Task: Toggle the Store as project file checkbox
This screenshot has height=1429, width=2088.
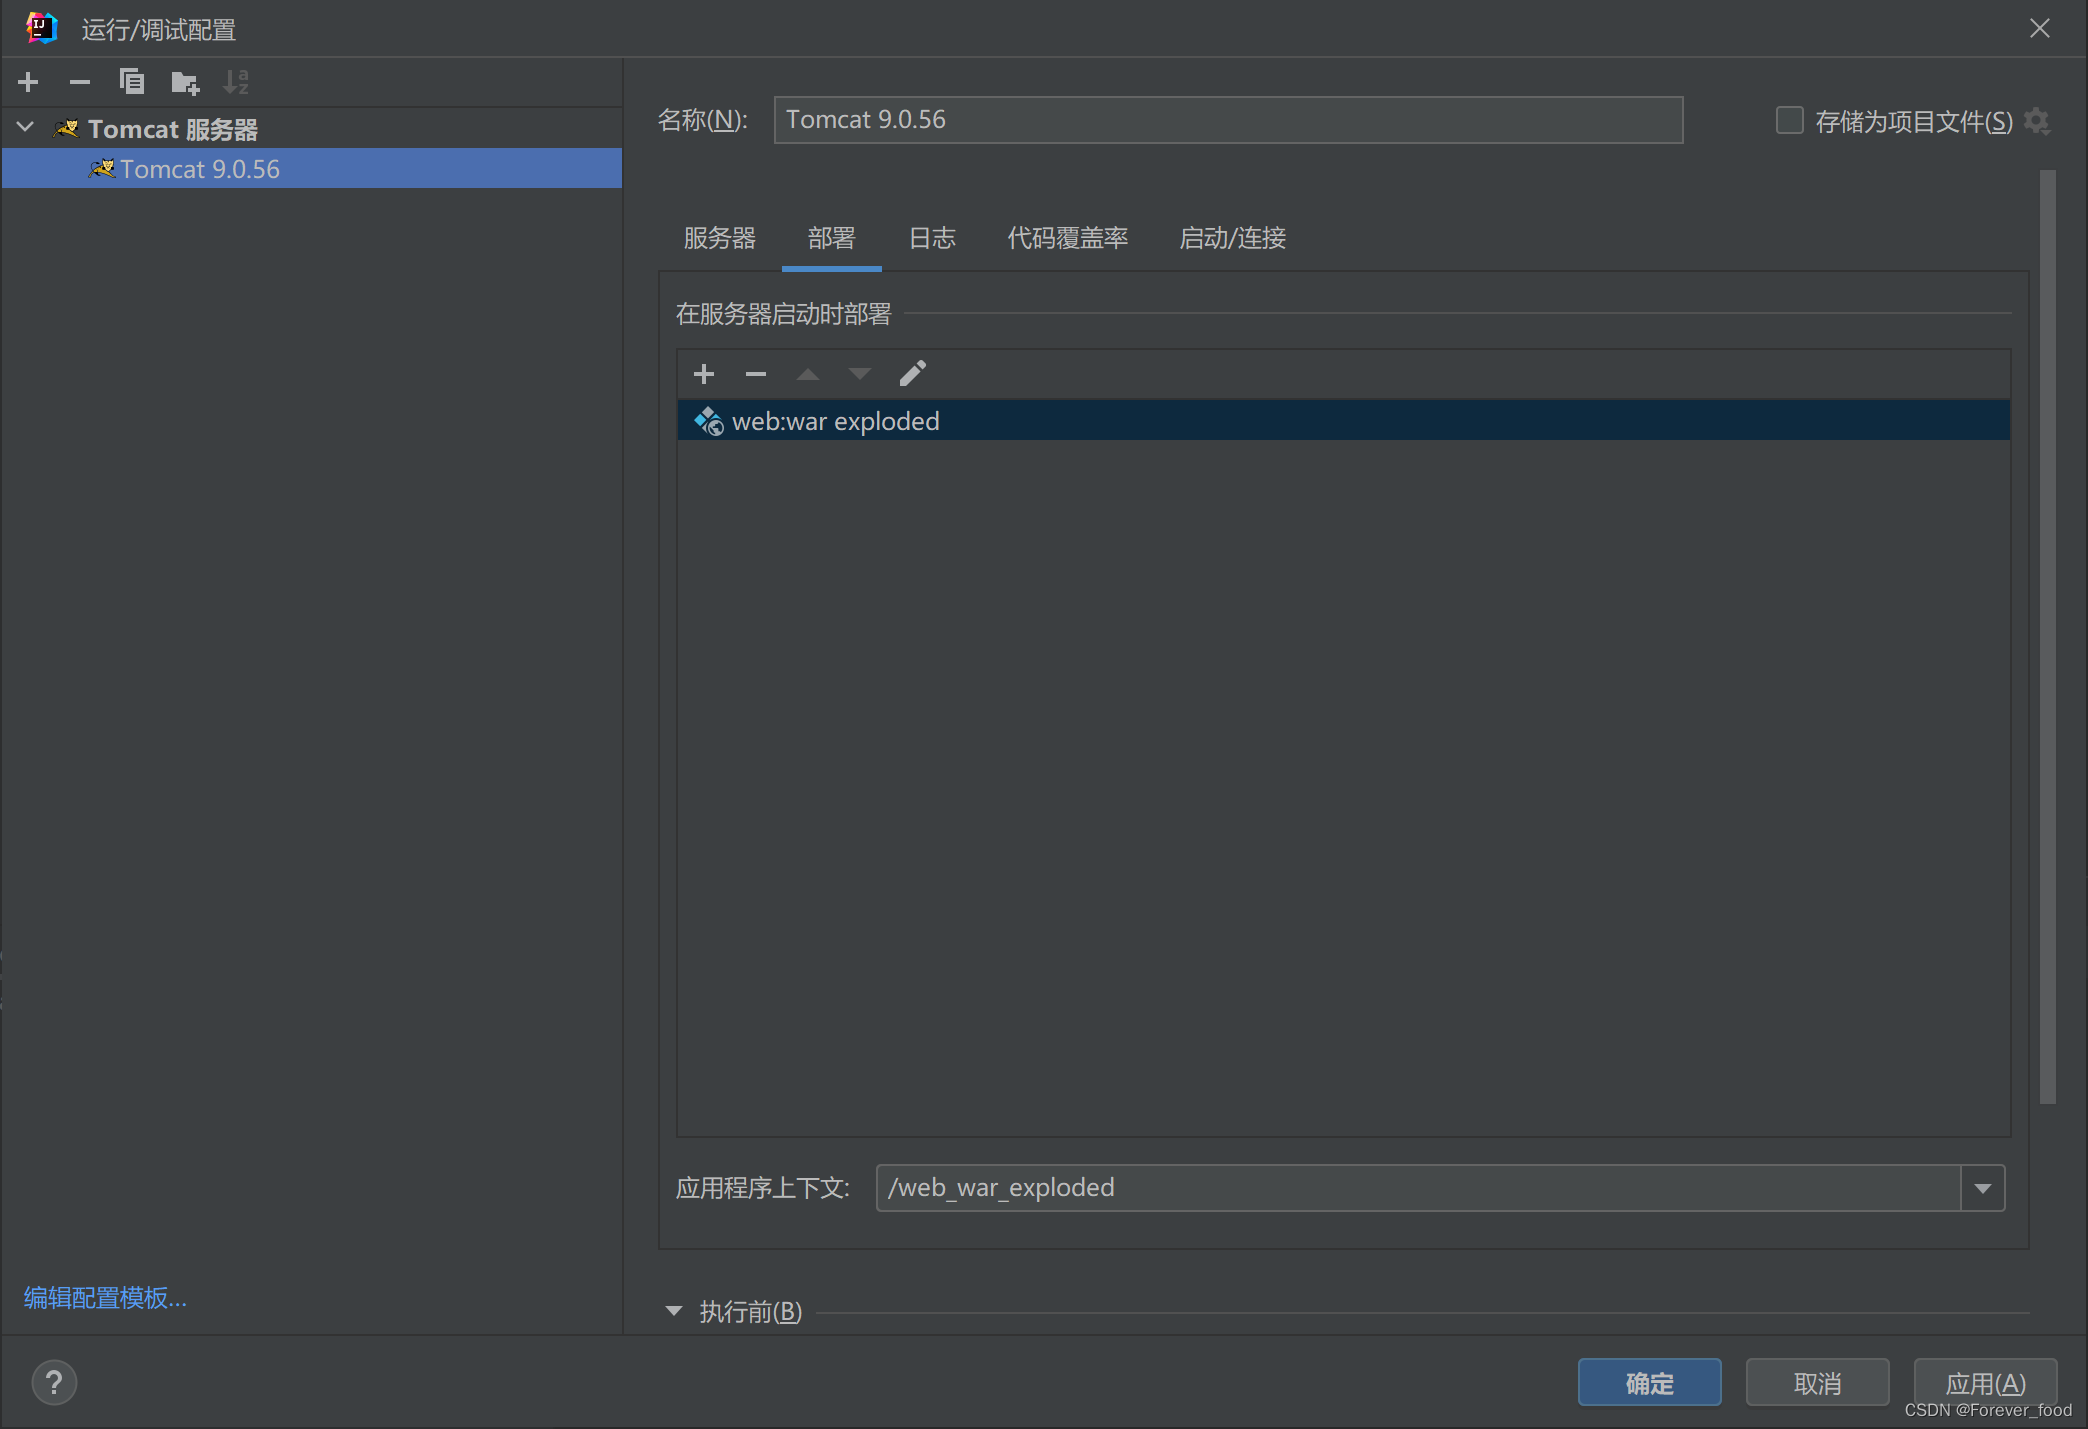Action: click(x=1789, y=121)
